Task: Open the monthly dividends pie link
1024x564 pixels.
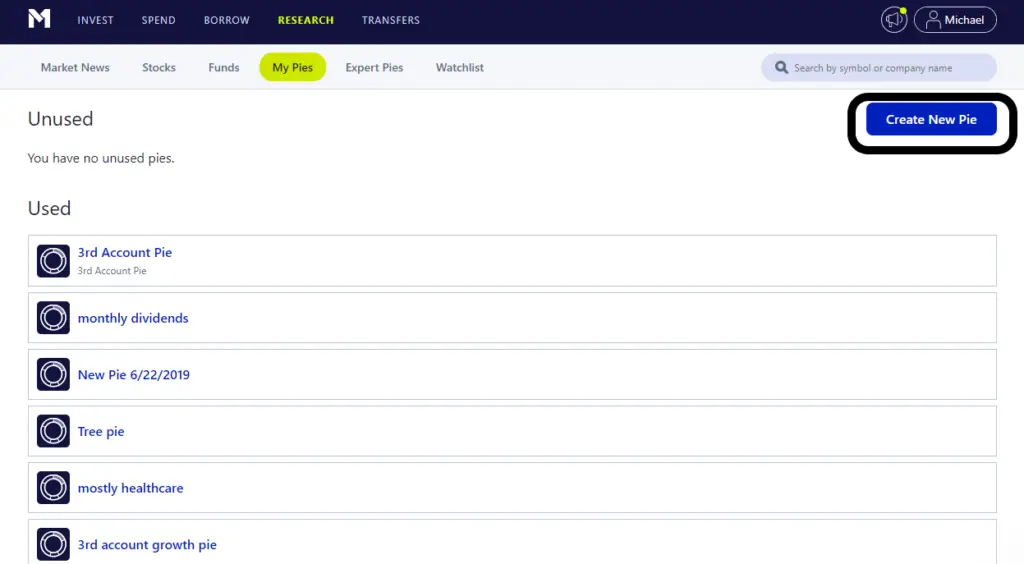Action: 133,318
